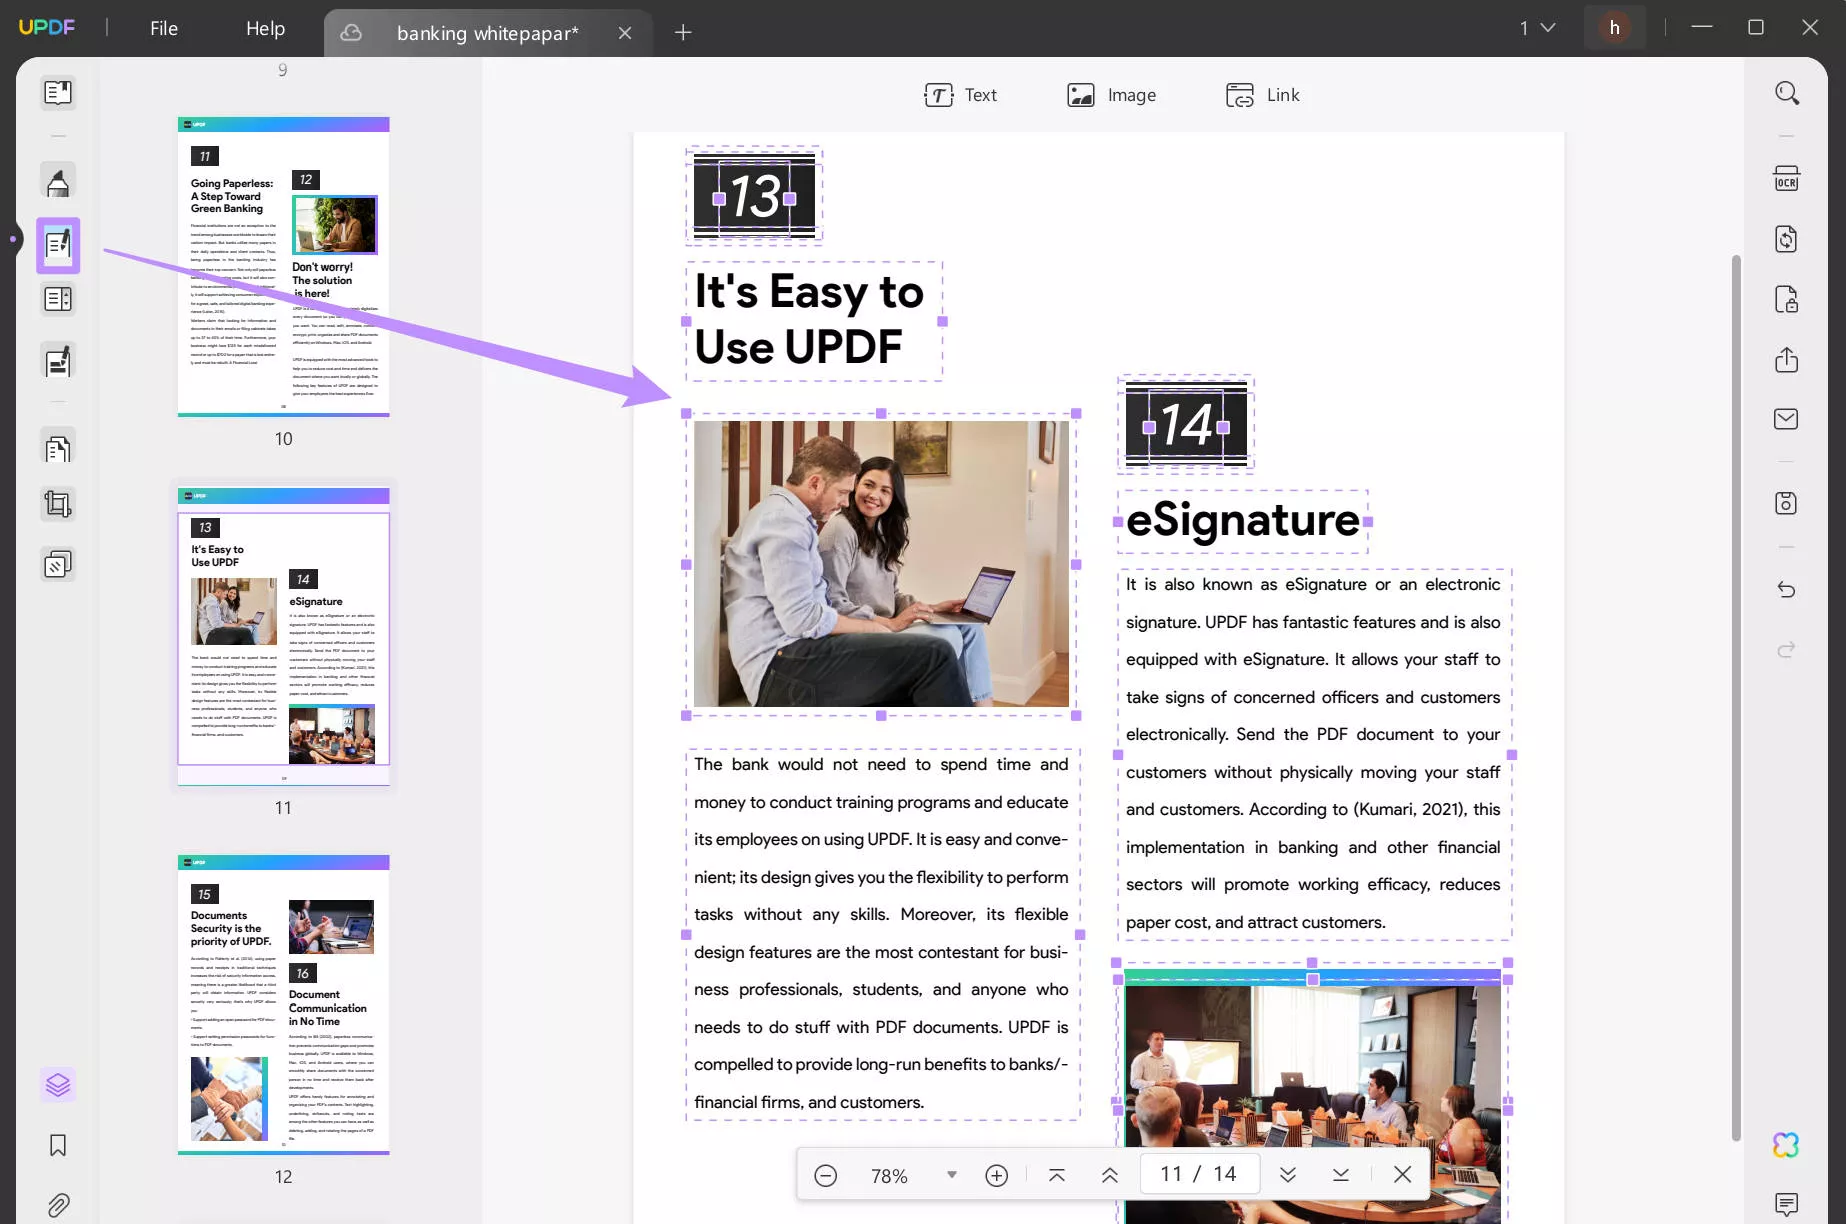Select the number 14 text box

pos(1186,426)
